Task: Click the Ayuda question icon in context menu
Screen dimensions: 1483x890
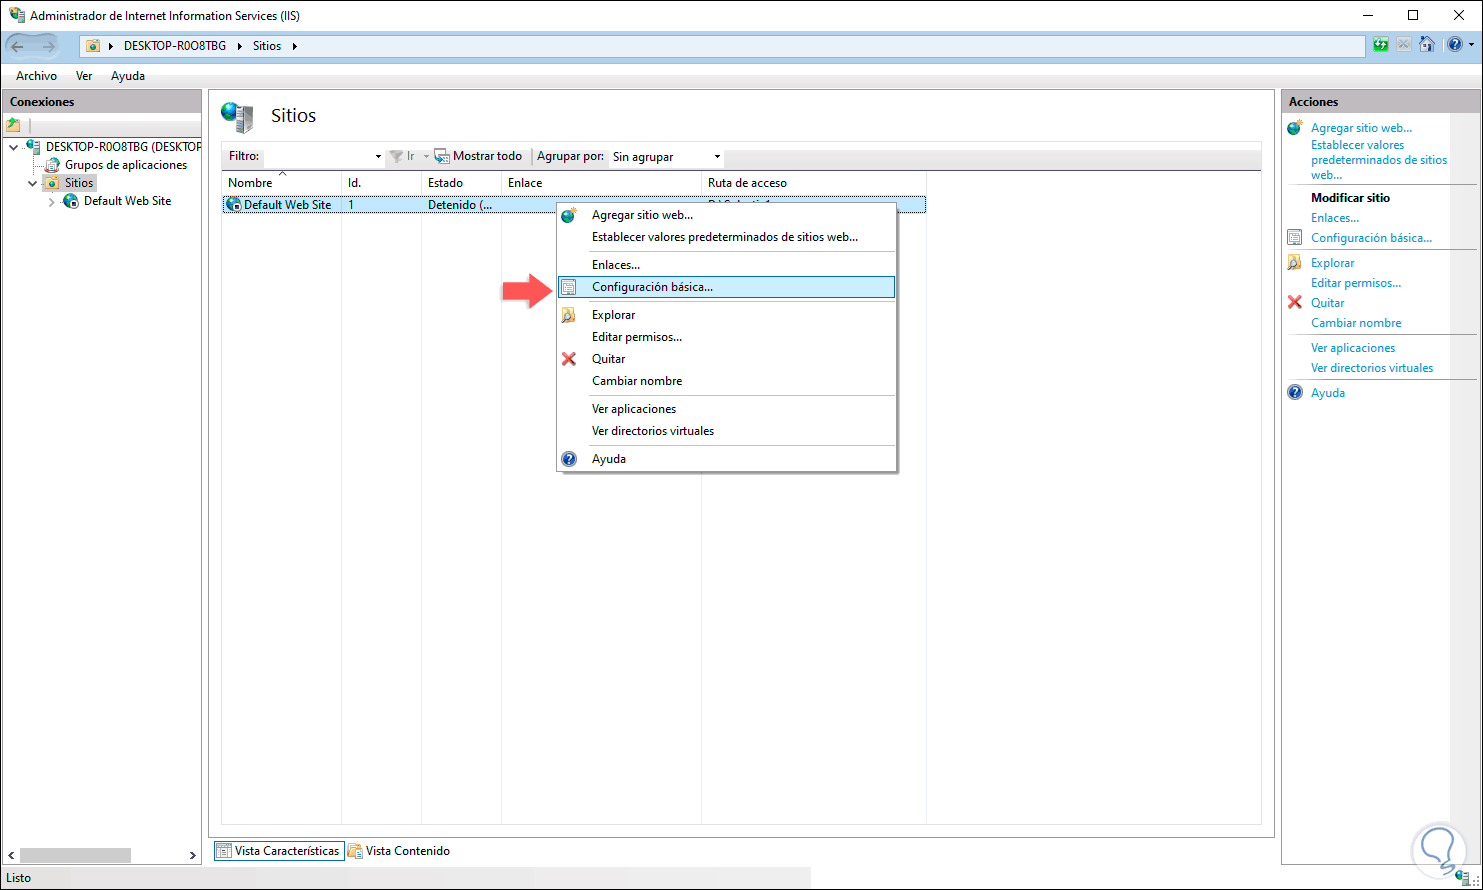Action: point(569,459)
